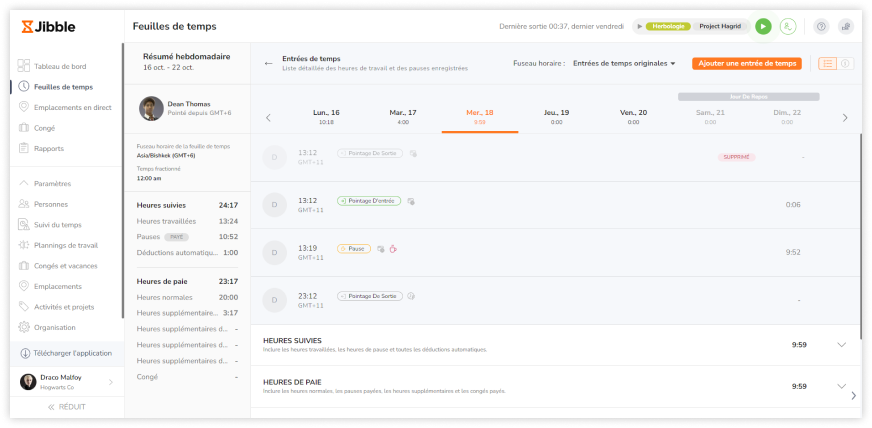This screenshot has width=872, height=428.
Task: Open the help question mark icon
Action: tap(821, 26)
